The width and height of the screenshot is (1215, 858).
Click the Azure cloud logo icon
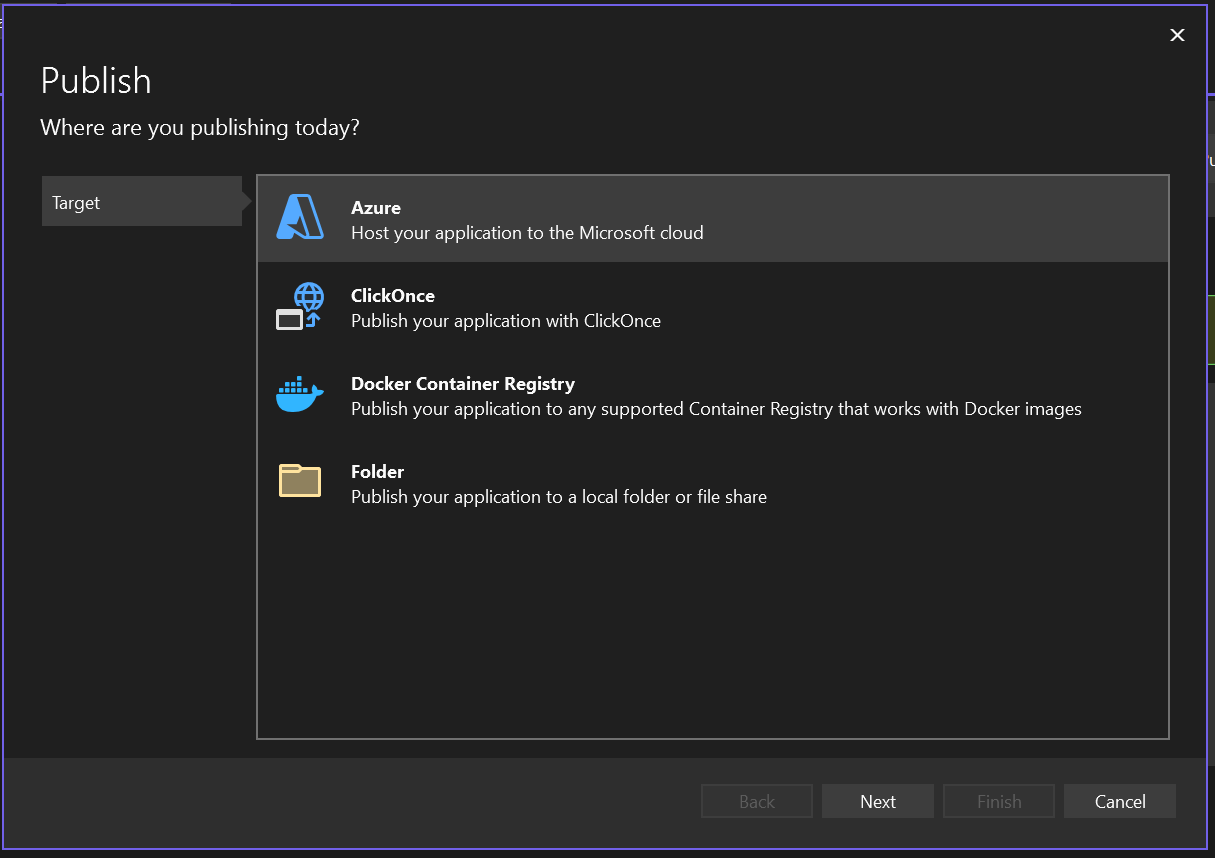point(300,218)
